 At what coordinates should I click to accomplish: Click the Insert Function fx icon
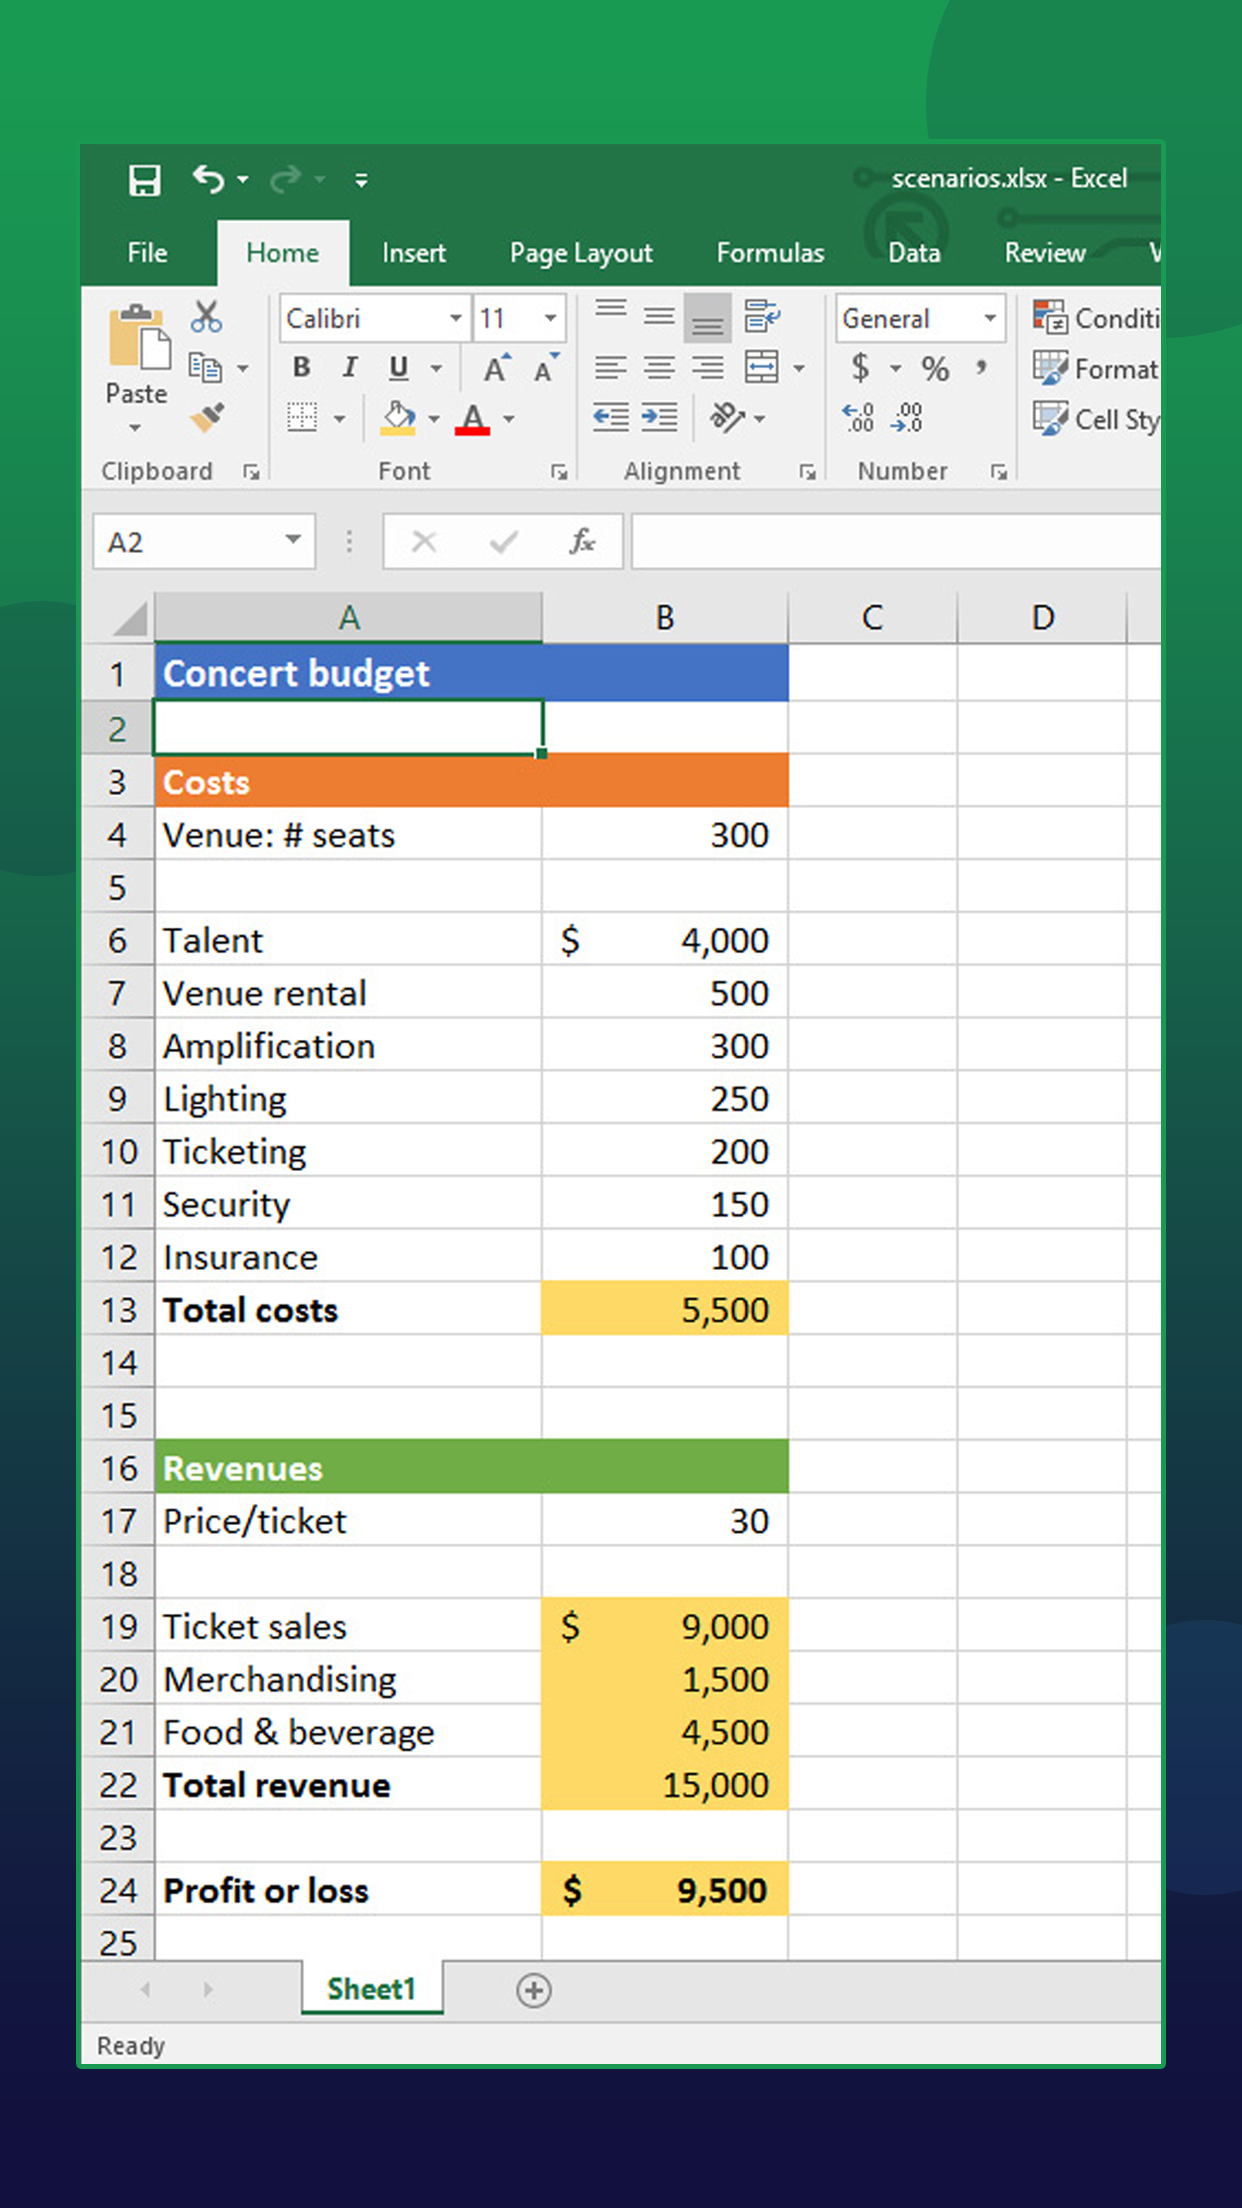click(581, 542)
